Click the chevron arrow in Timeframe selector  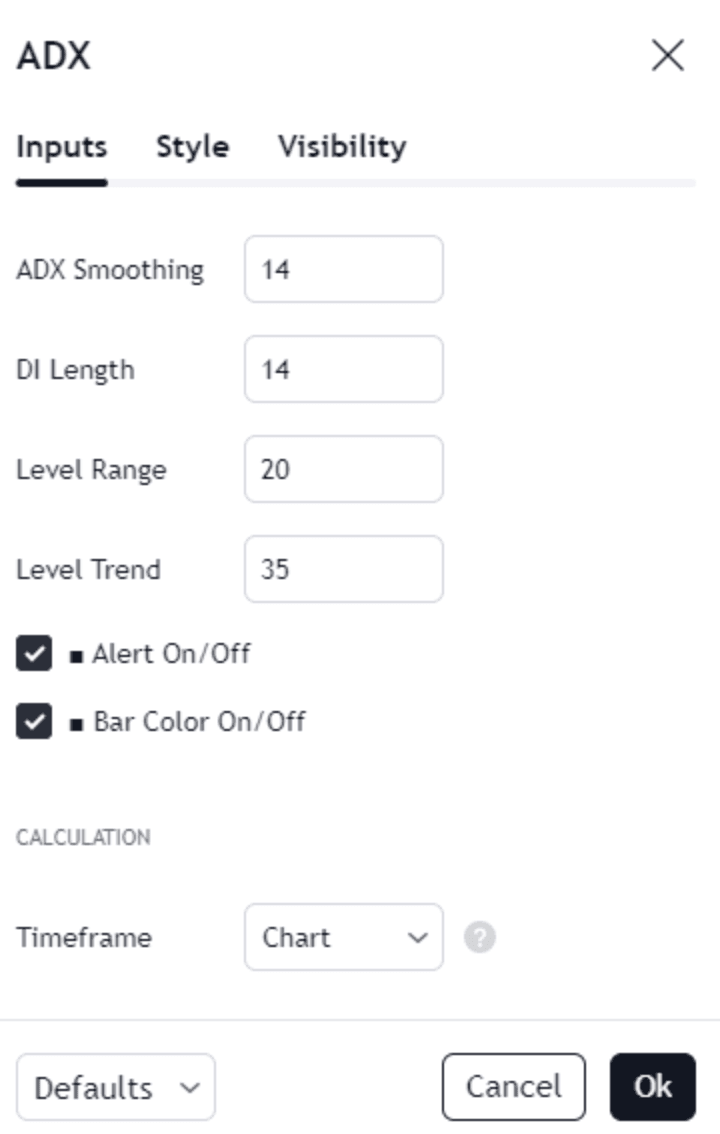pos(418,938)
